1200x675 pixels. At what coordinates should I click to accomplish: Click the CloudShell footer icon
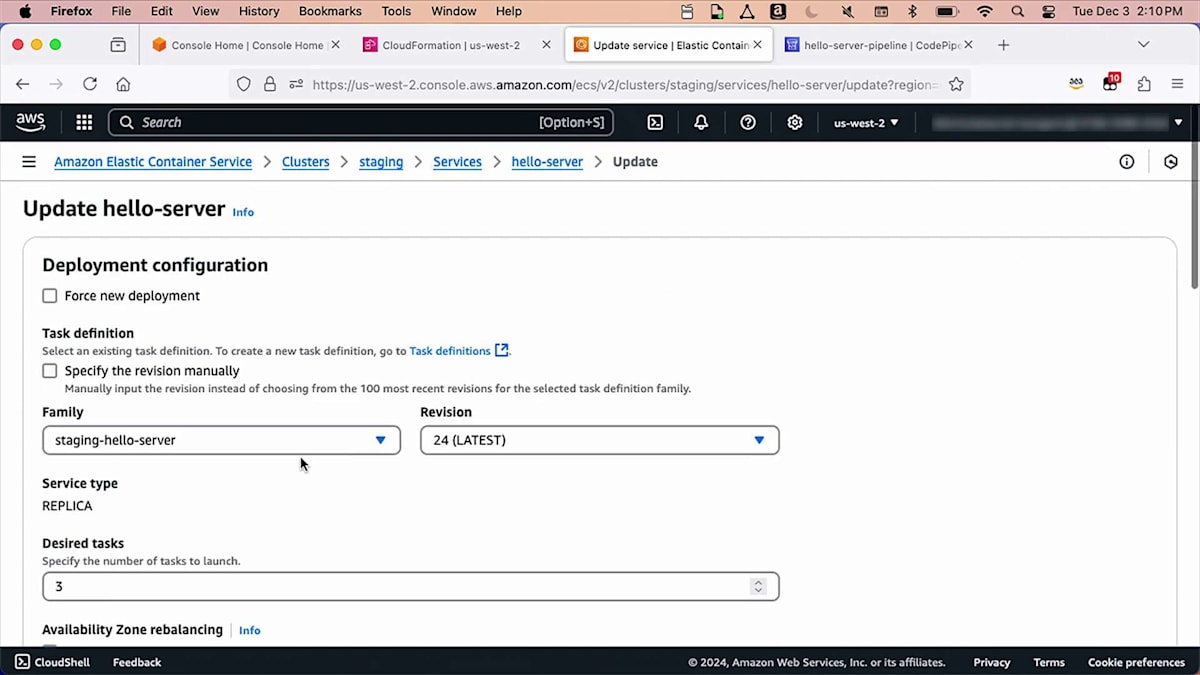coord(22,662)
